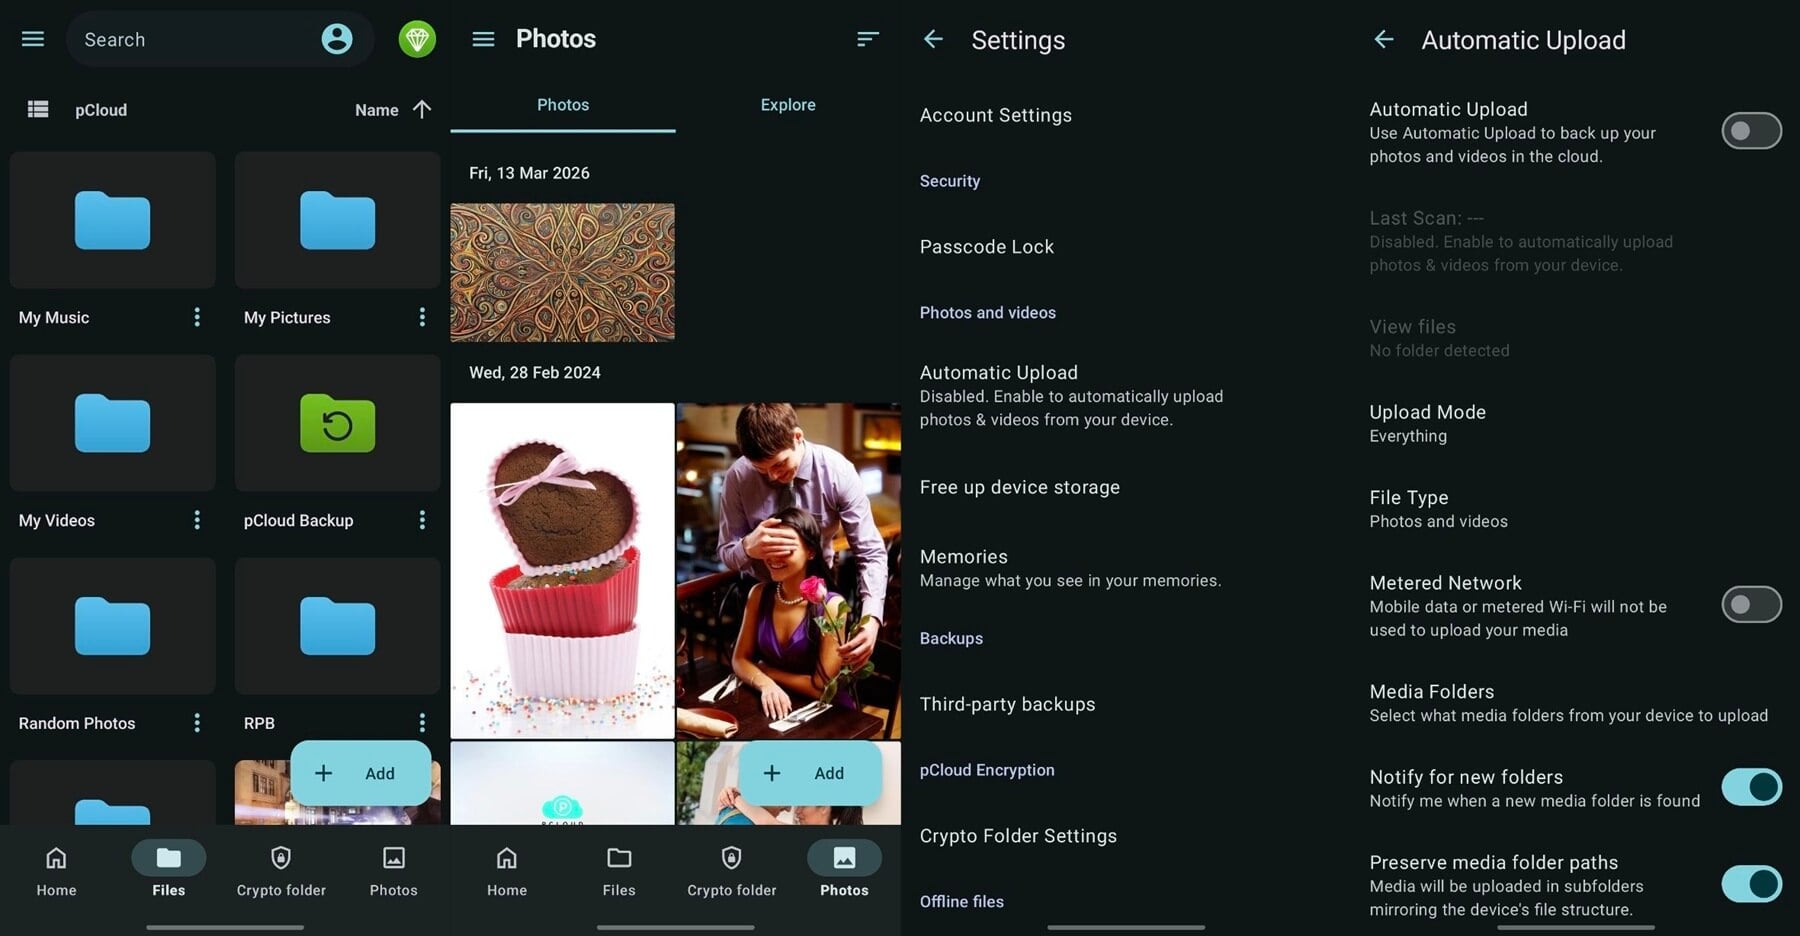Screen dimensions: 1800x936
Task: Open Upload Mode option set to Everything
Action: tap(1575, 423)
